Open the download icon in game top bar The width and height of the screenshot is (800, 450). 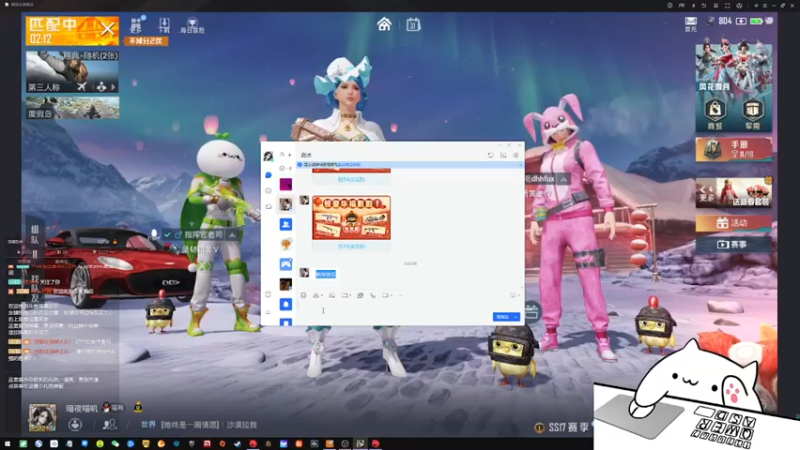click(164, 25)
